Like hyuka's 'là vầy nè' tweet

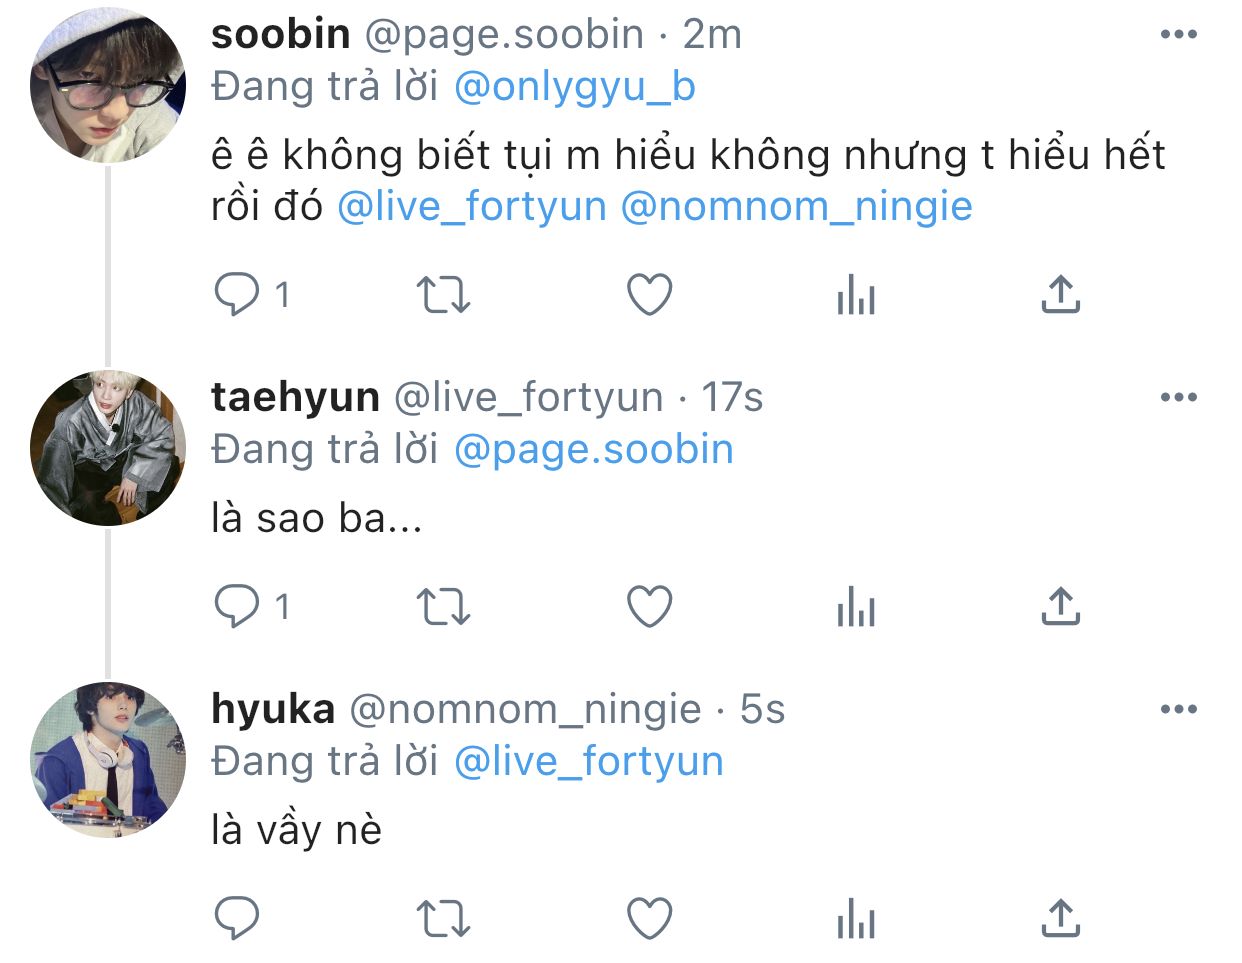tap(650, 919)
